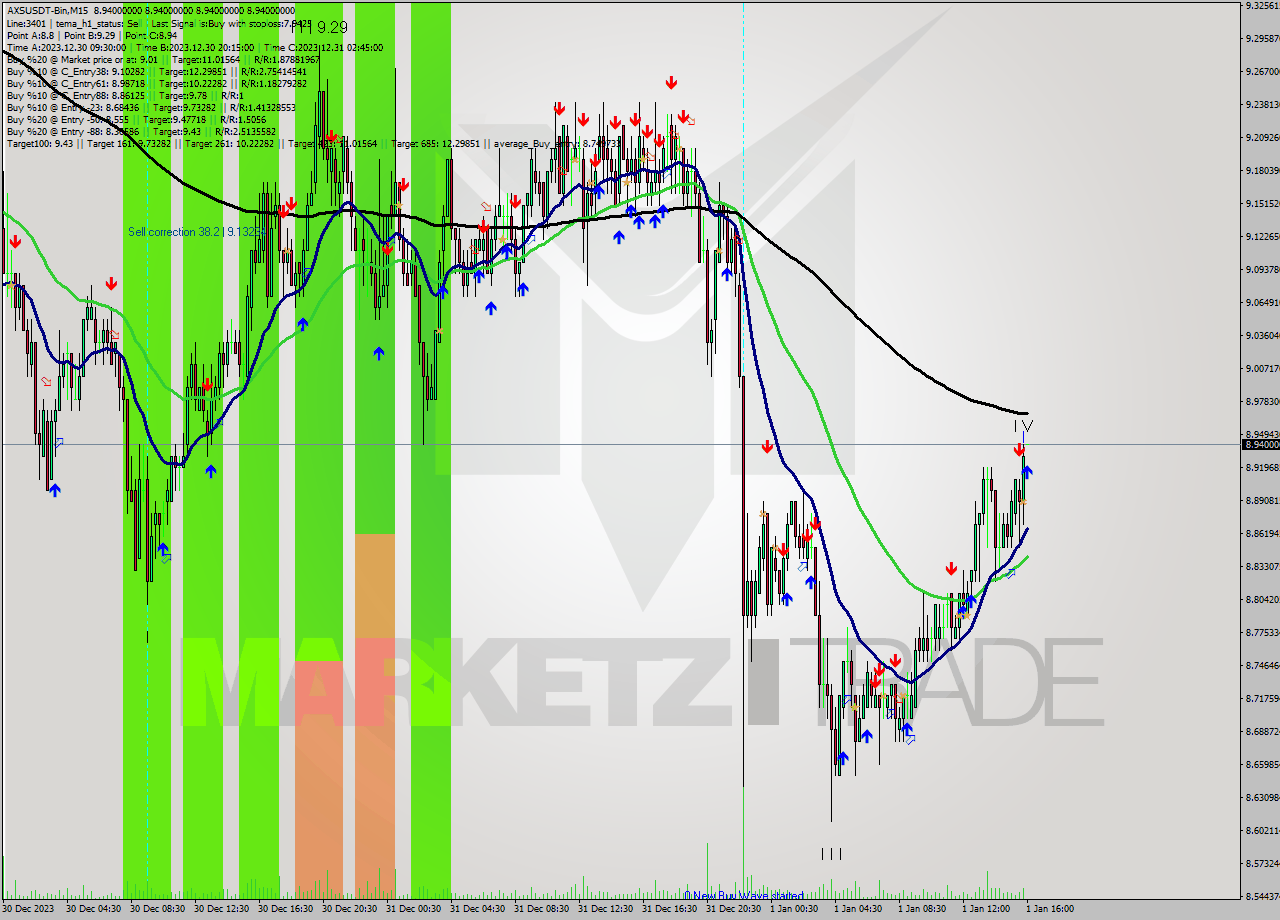
Task: Select price level 9.12265 on the axis
Action: coord(1262,237)
